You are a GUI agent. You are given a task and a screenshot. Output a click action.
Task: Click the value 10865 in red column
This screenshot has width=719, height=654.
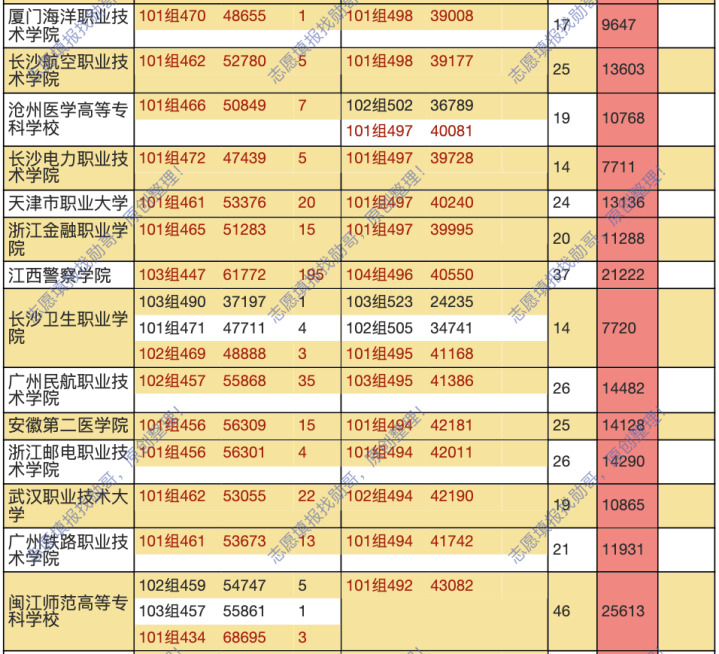(623, 505)
